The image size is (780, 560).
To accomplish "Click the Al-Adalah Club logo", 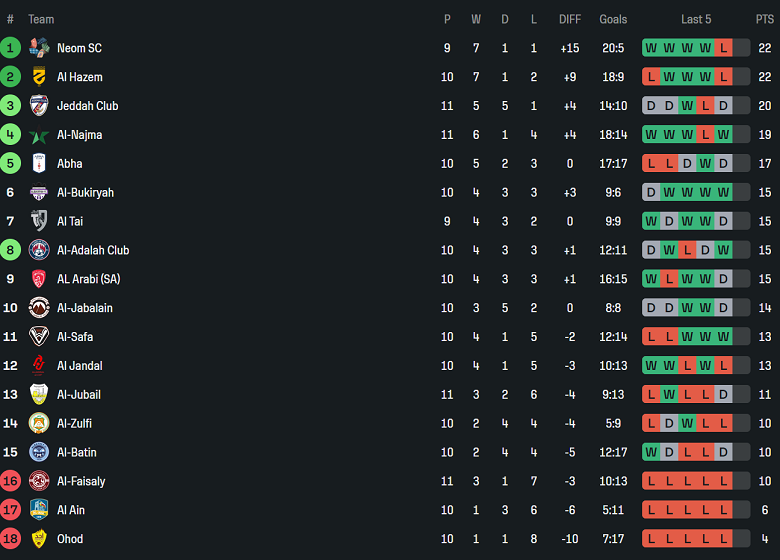I will point(39,250).
